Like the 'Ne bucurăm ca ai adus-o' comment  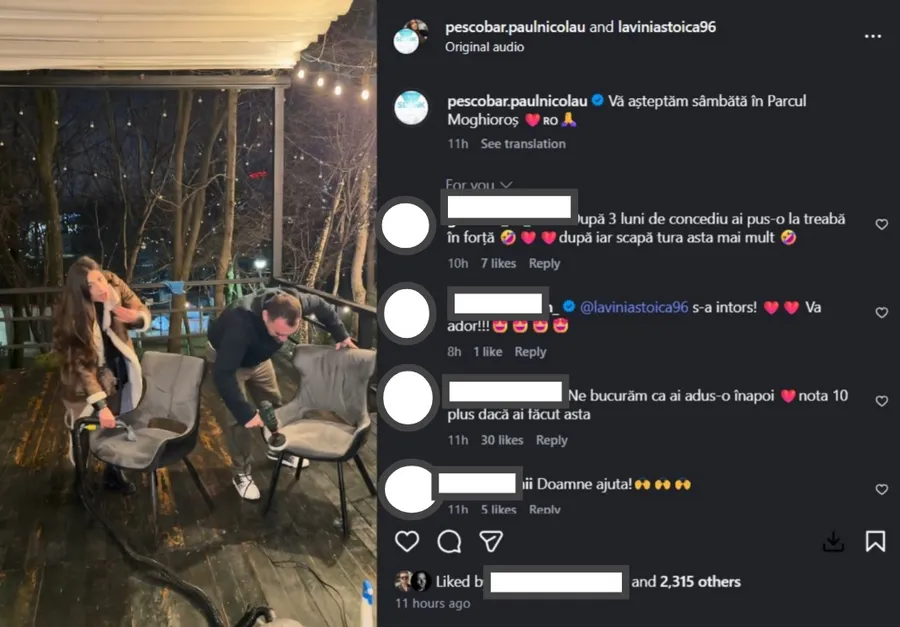tap(882, 401)
